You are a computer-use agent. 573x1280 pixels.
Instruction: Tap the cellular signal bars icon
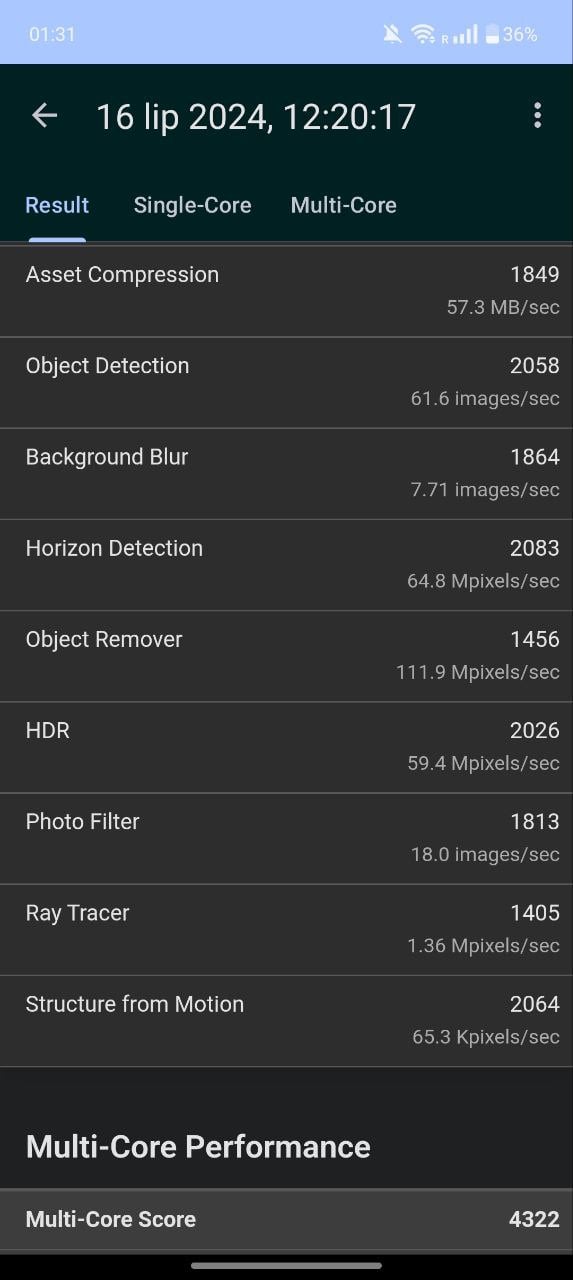pos(465,35)
